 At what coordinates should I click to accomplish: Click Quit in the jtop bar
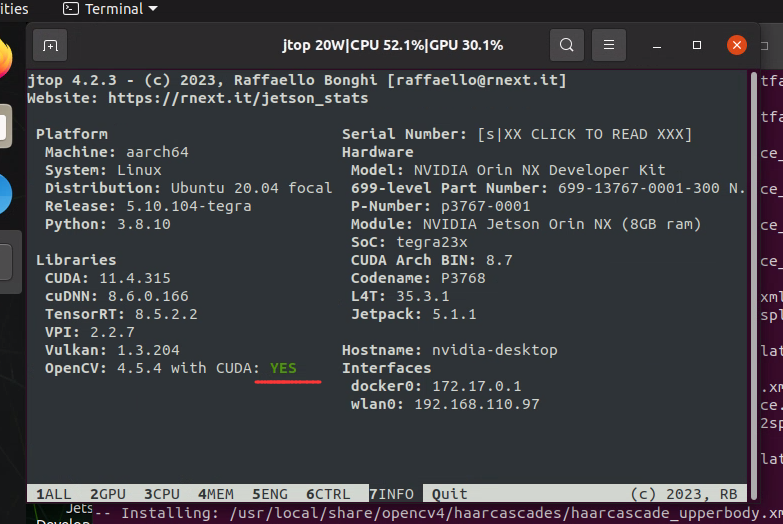tap(449, 494)
